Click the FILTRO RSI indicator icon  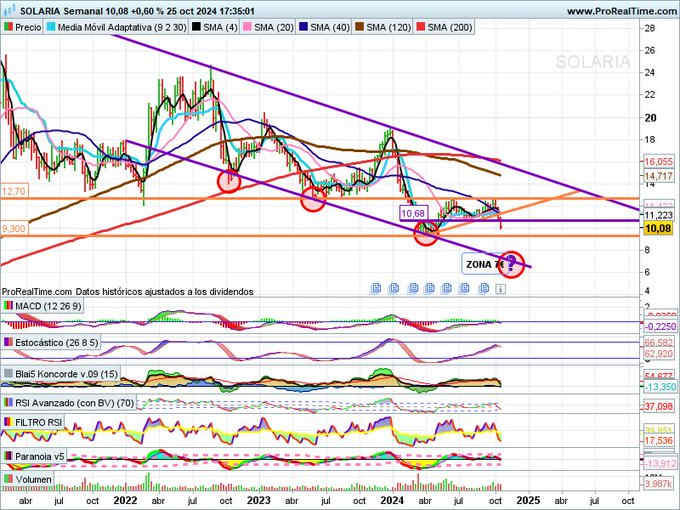click(x=8, y=422)
